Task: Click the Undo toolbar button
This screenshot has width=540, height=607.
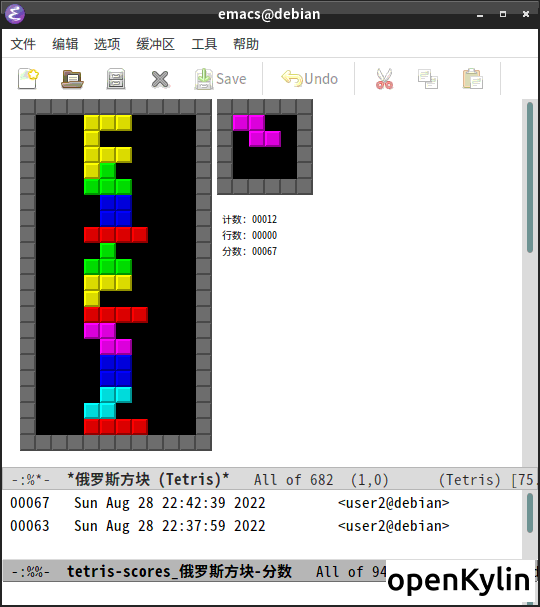Action: pyautogui.click(x=309, y=79)
